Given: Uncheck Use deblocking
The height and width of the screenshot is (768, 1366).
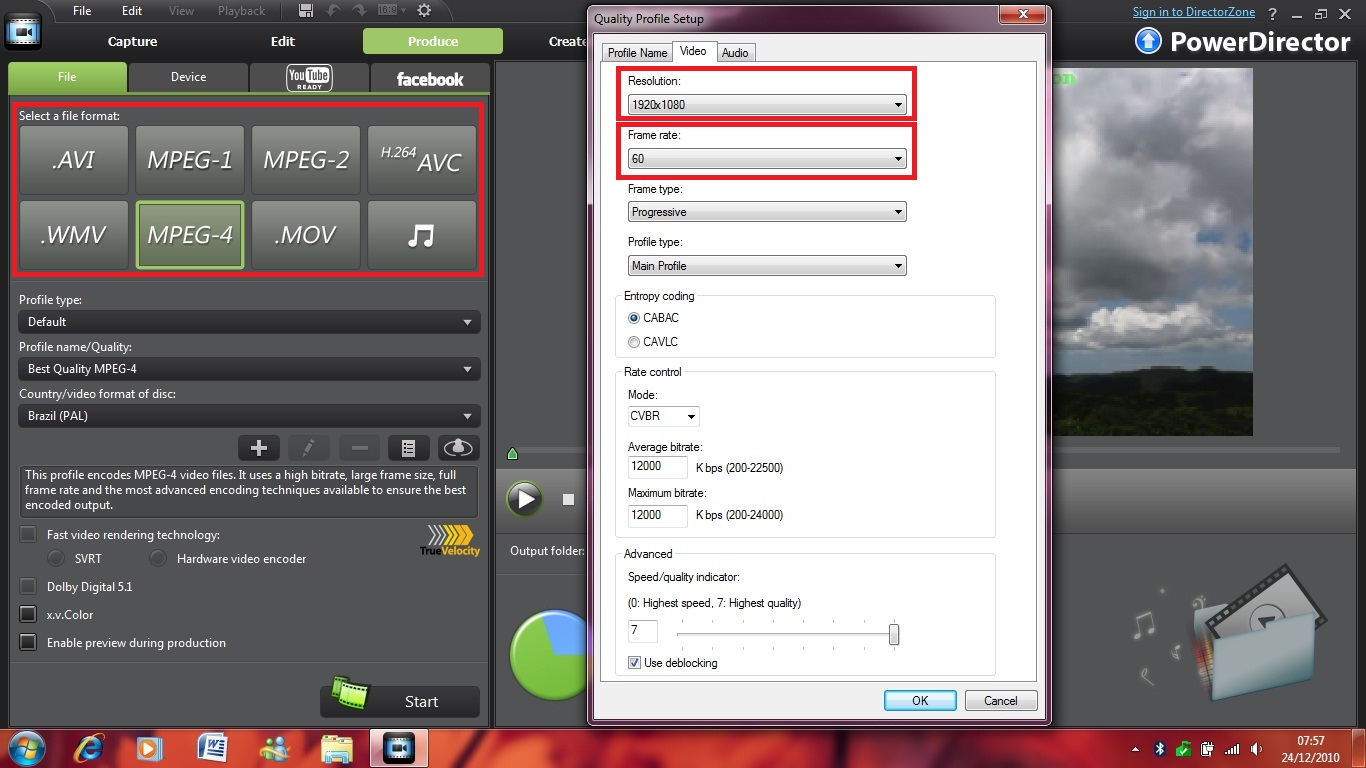Looking at the screenshot, I should (x=634, y=663).
